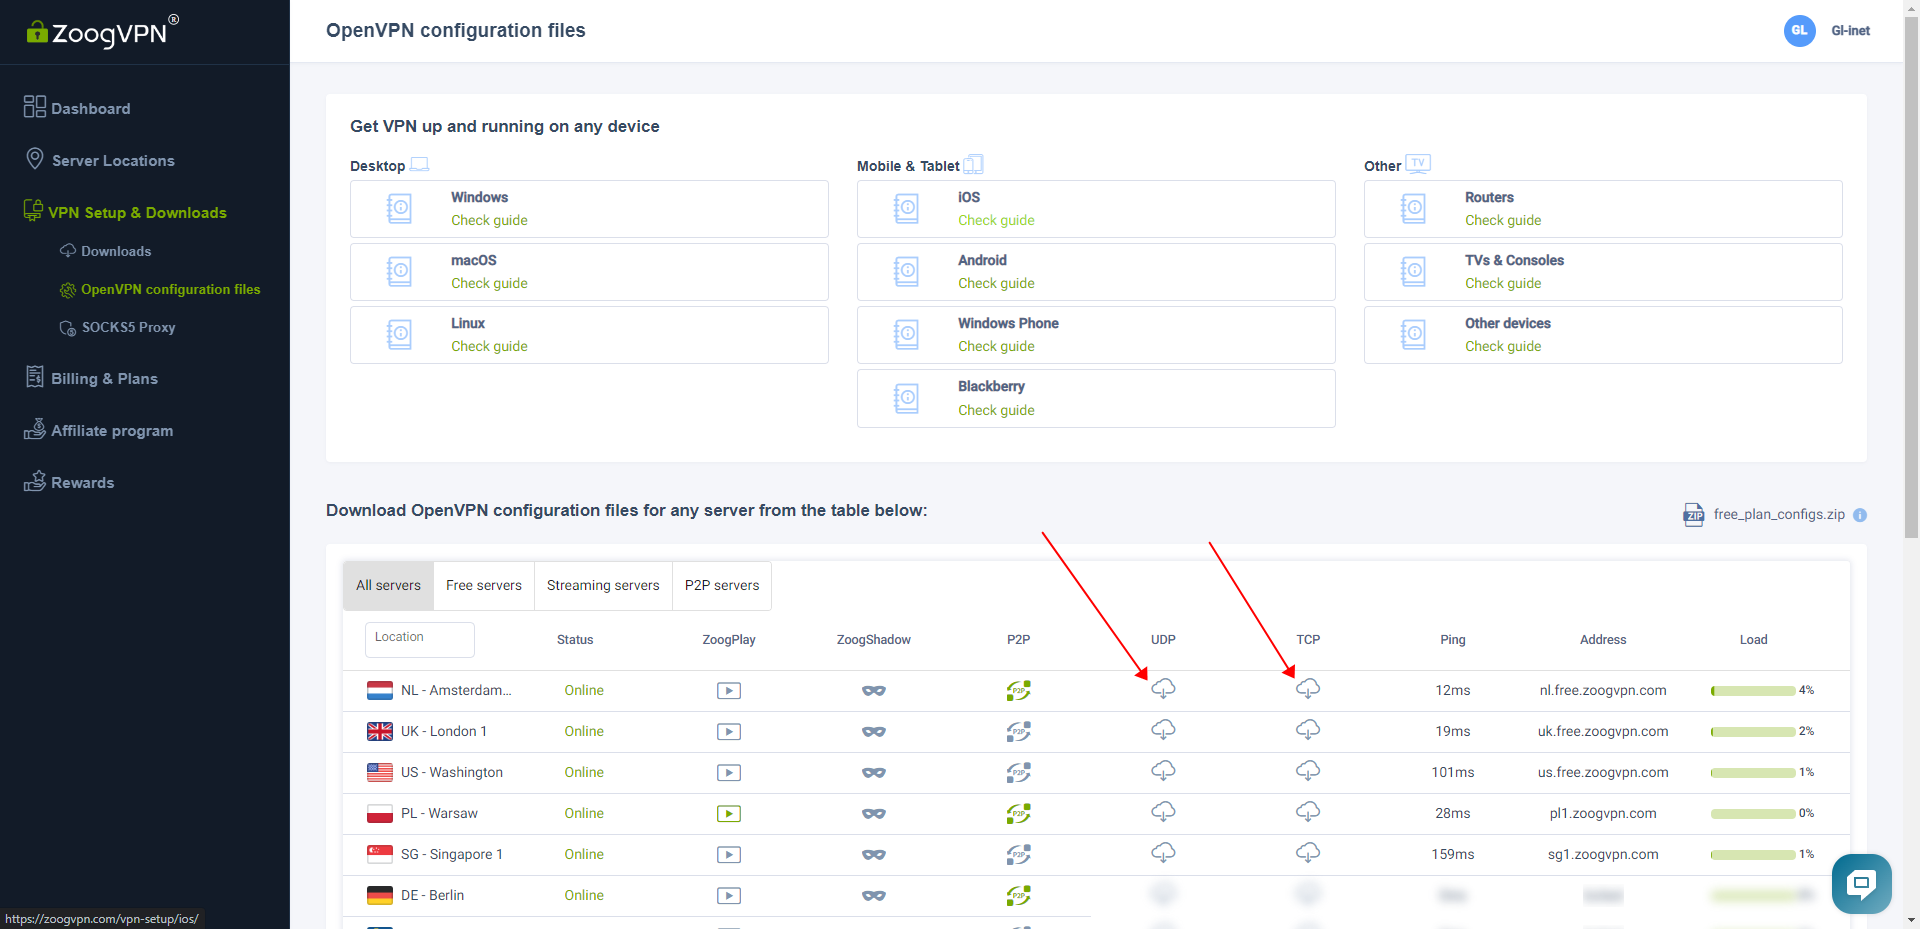The image size is (1920, 929).
Task: Click the free_plan_configs.zip info icon
Action: coord(1860,515)
